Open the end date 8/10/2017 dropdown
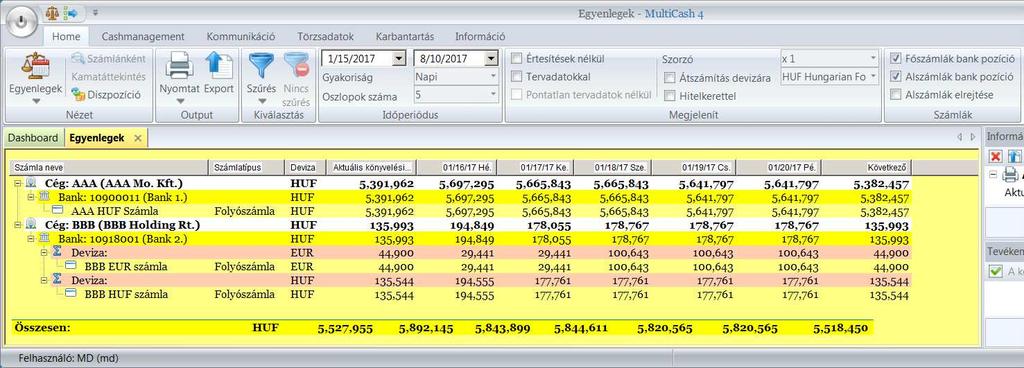Viewport: 1024px width, 368px height. (491, 59)
